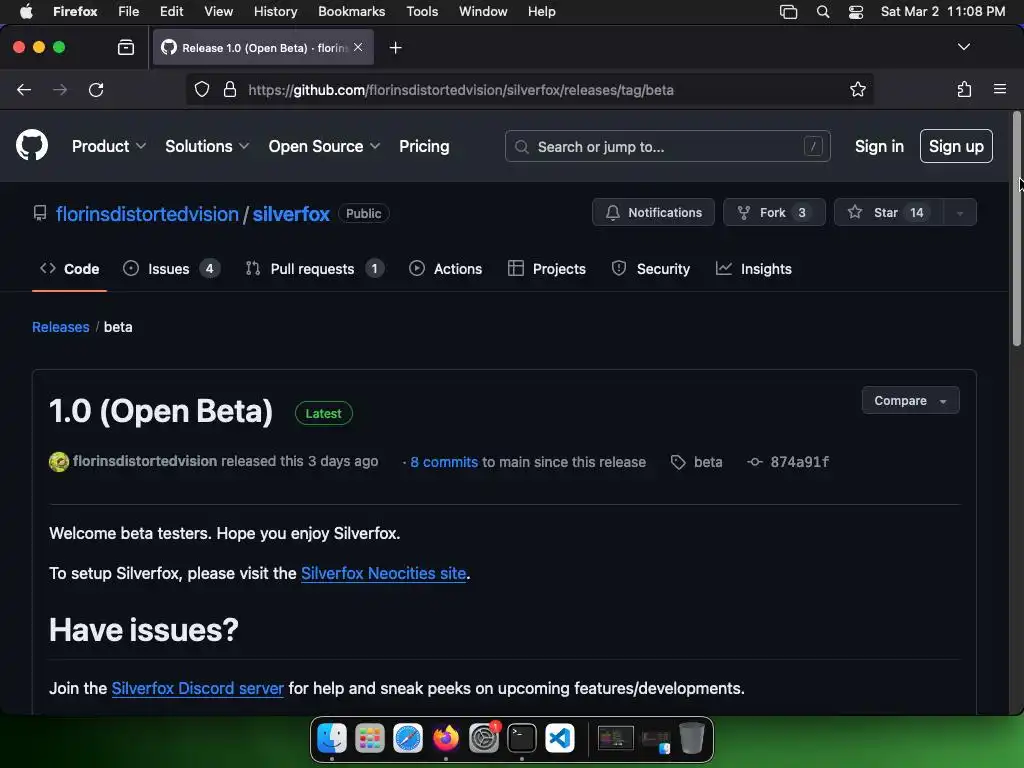Screen dimensions: 1024x768
Task: Go to Releases breadcrumb link
Action: [x=61, y=327]
